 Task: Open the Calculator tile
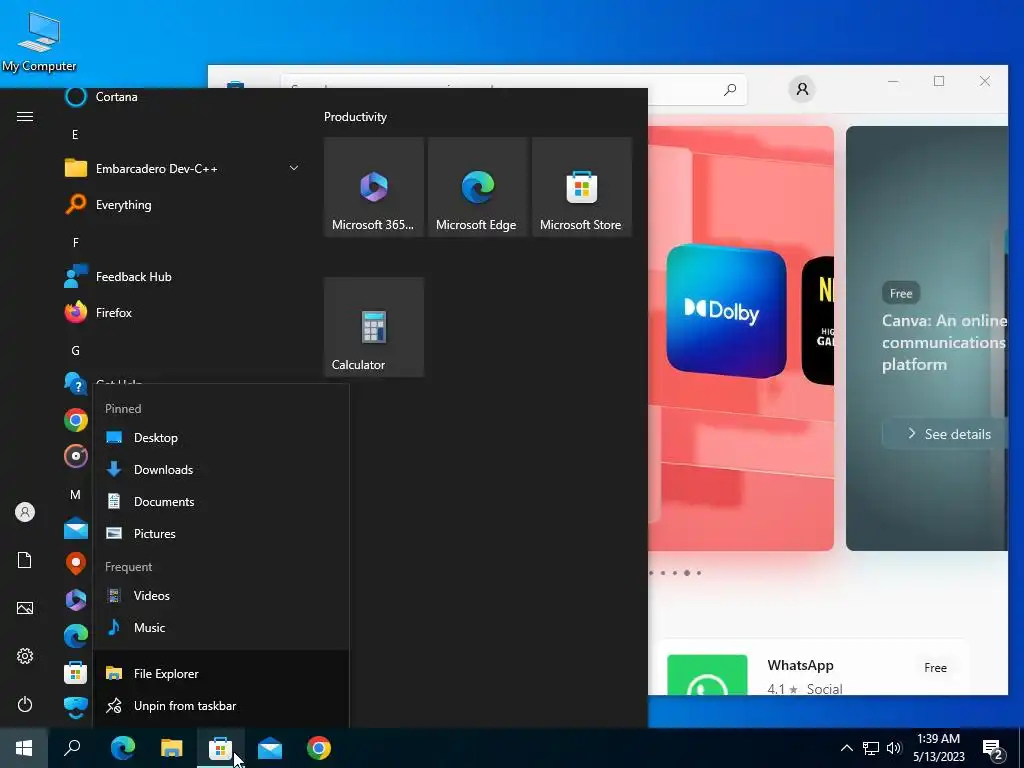(374, 327)
